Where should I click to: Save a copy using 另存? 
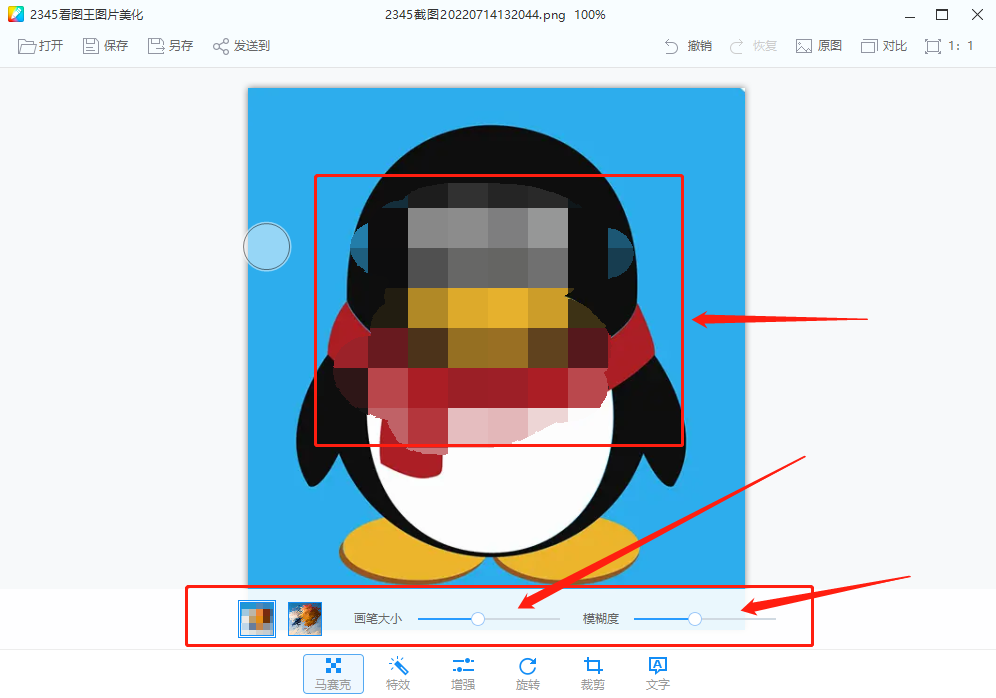pos(169,45)
